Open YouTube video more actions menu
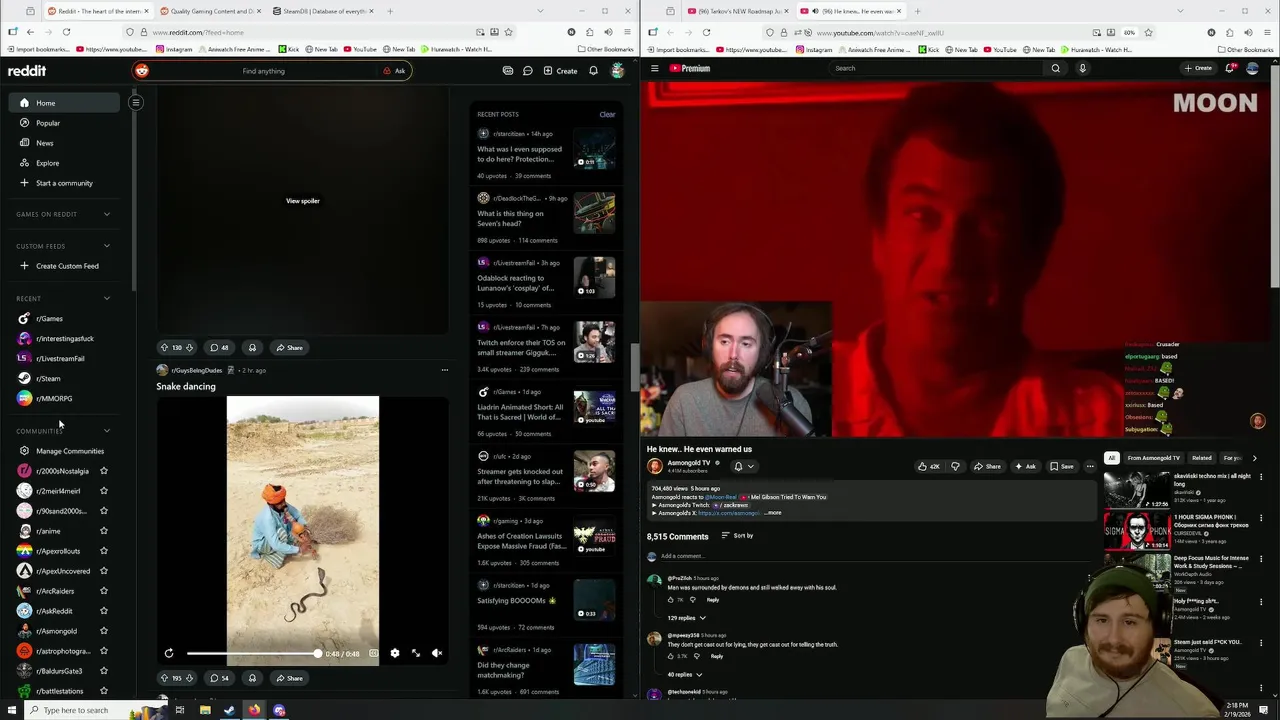 pos(1090,466)
